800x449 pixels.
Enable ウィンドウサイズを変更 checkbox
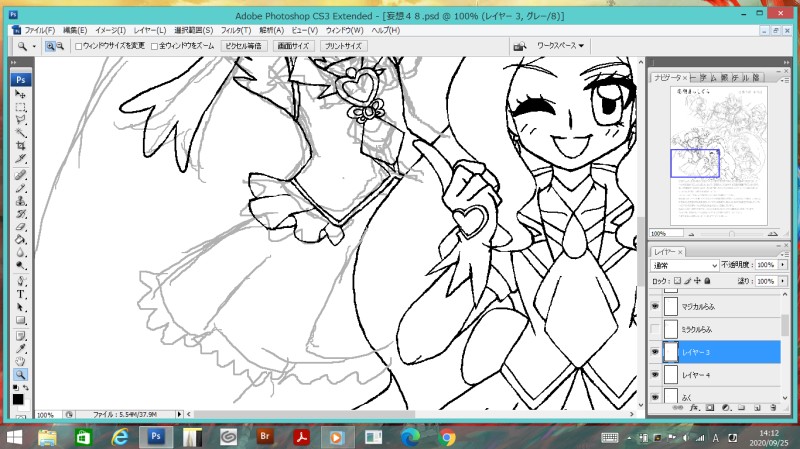[79, 46]
